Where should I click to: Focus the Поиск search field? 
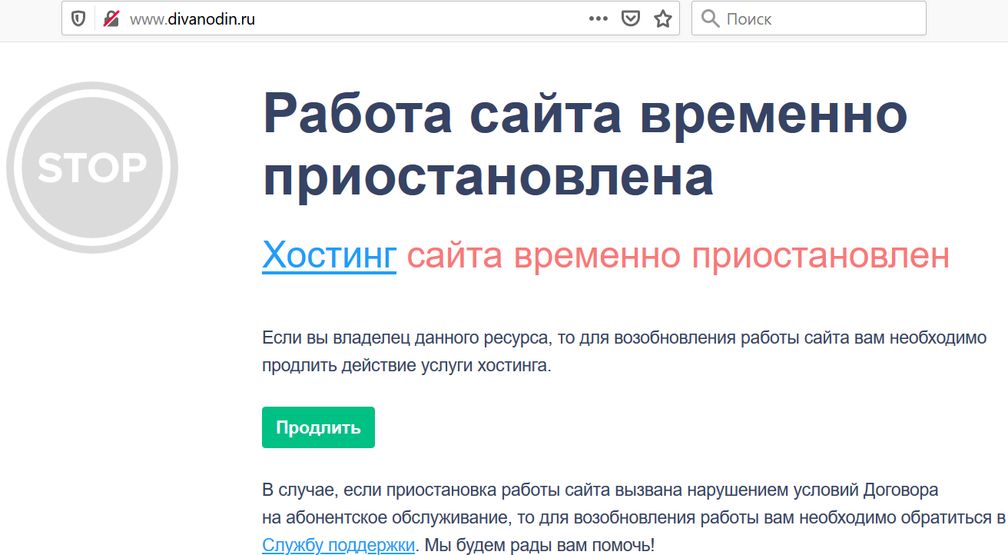pyautogui.click(x=820, y=18)
